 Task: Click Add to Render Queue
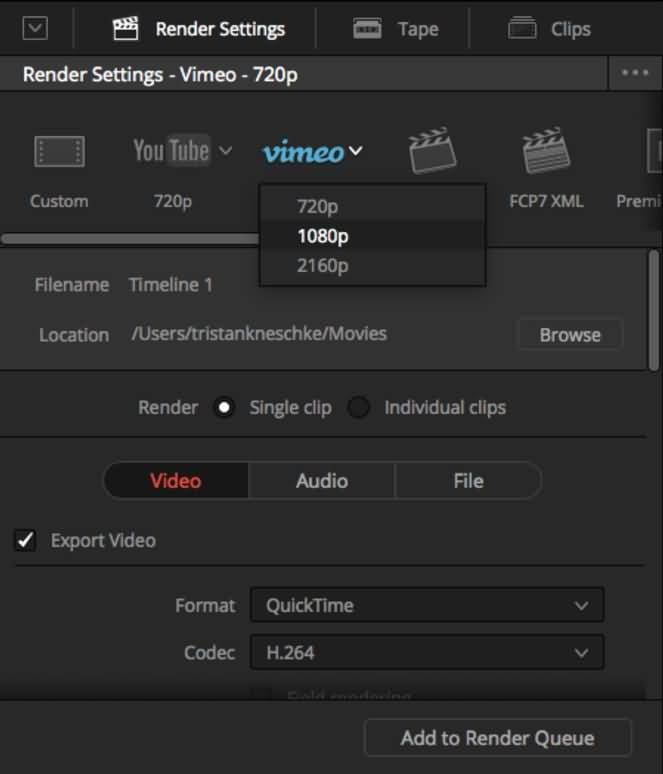pyautogui.click(x=497, y=739)
